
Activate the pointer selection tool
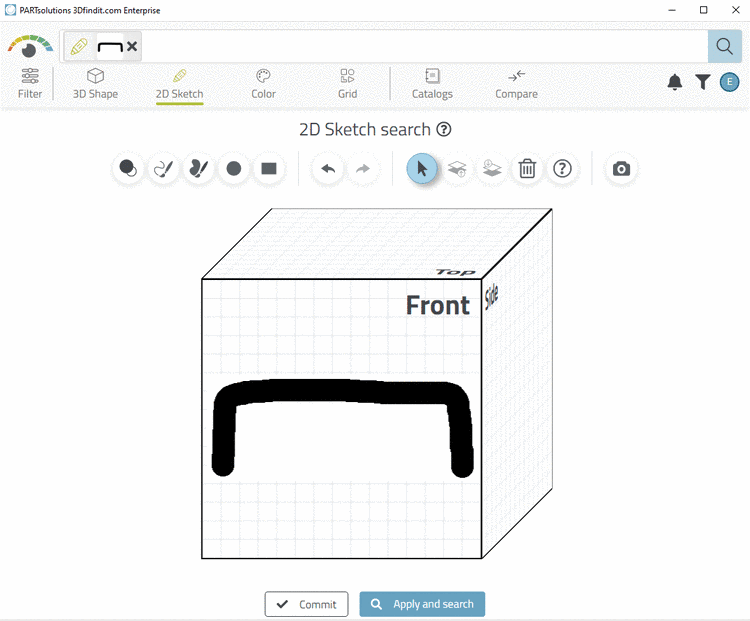422,168
